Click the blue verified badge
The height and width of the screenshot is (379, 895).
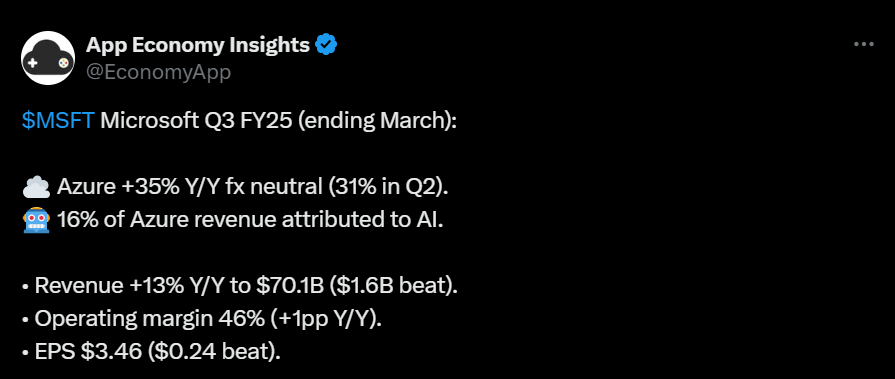click(x=326, y=45)
